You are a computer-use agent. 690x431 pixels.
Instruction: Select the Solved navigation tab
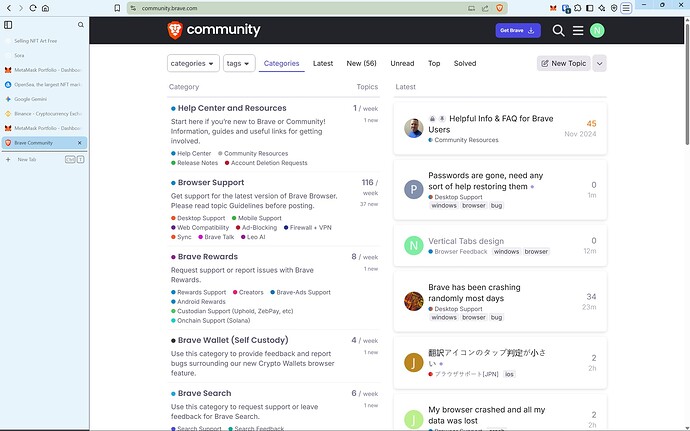tap(465, 63)
